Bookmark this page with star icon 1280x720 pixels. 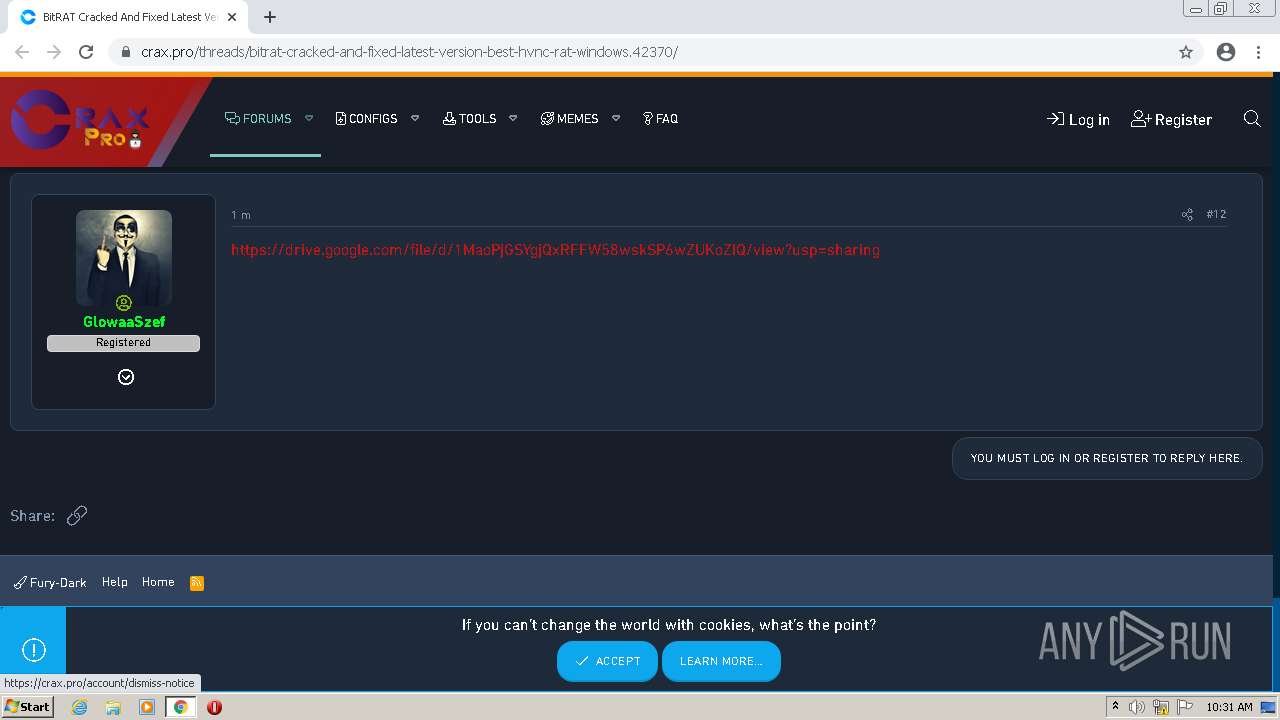[x=1186, y=52]
